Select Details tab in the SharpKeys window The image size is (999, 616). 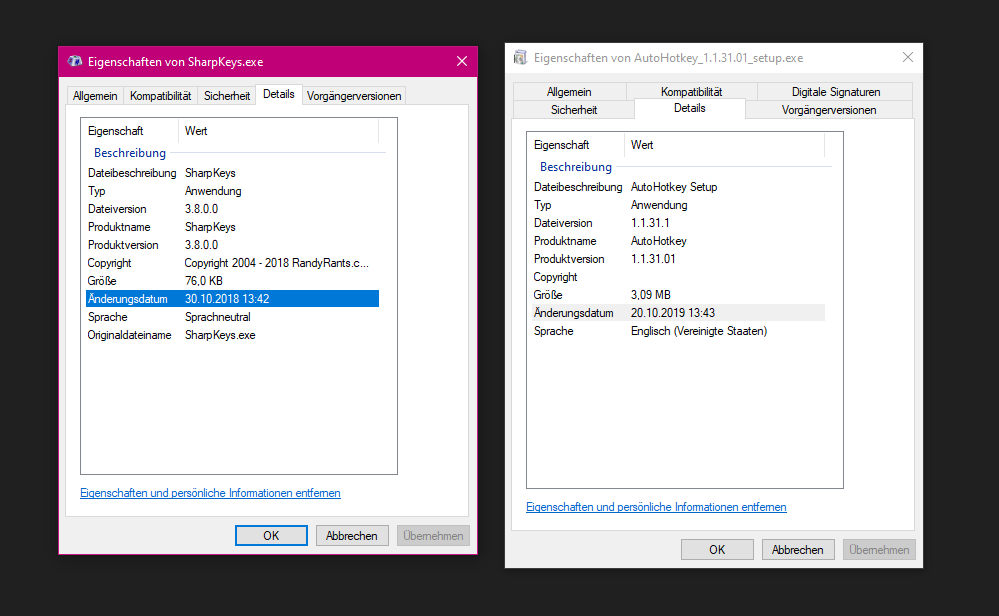click(x=278, y=94)
